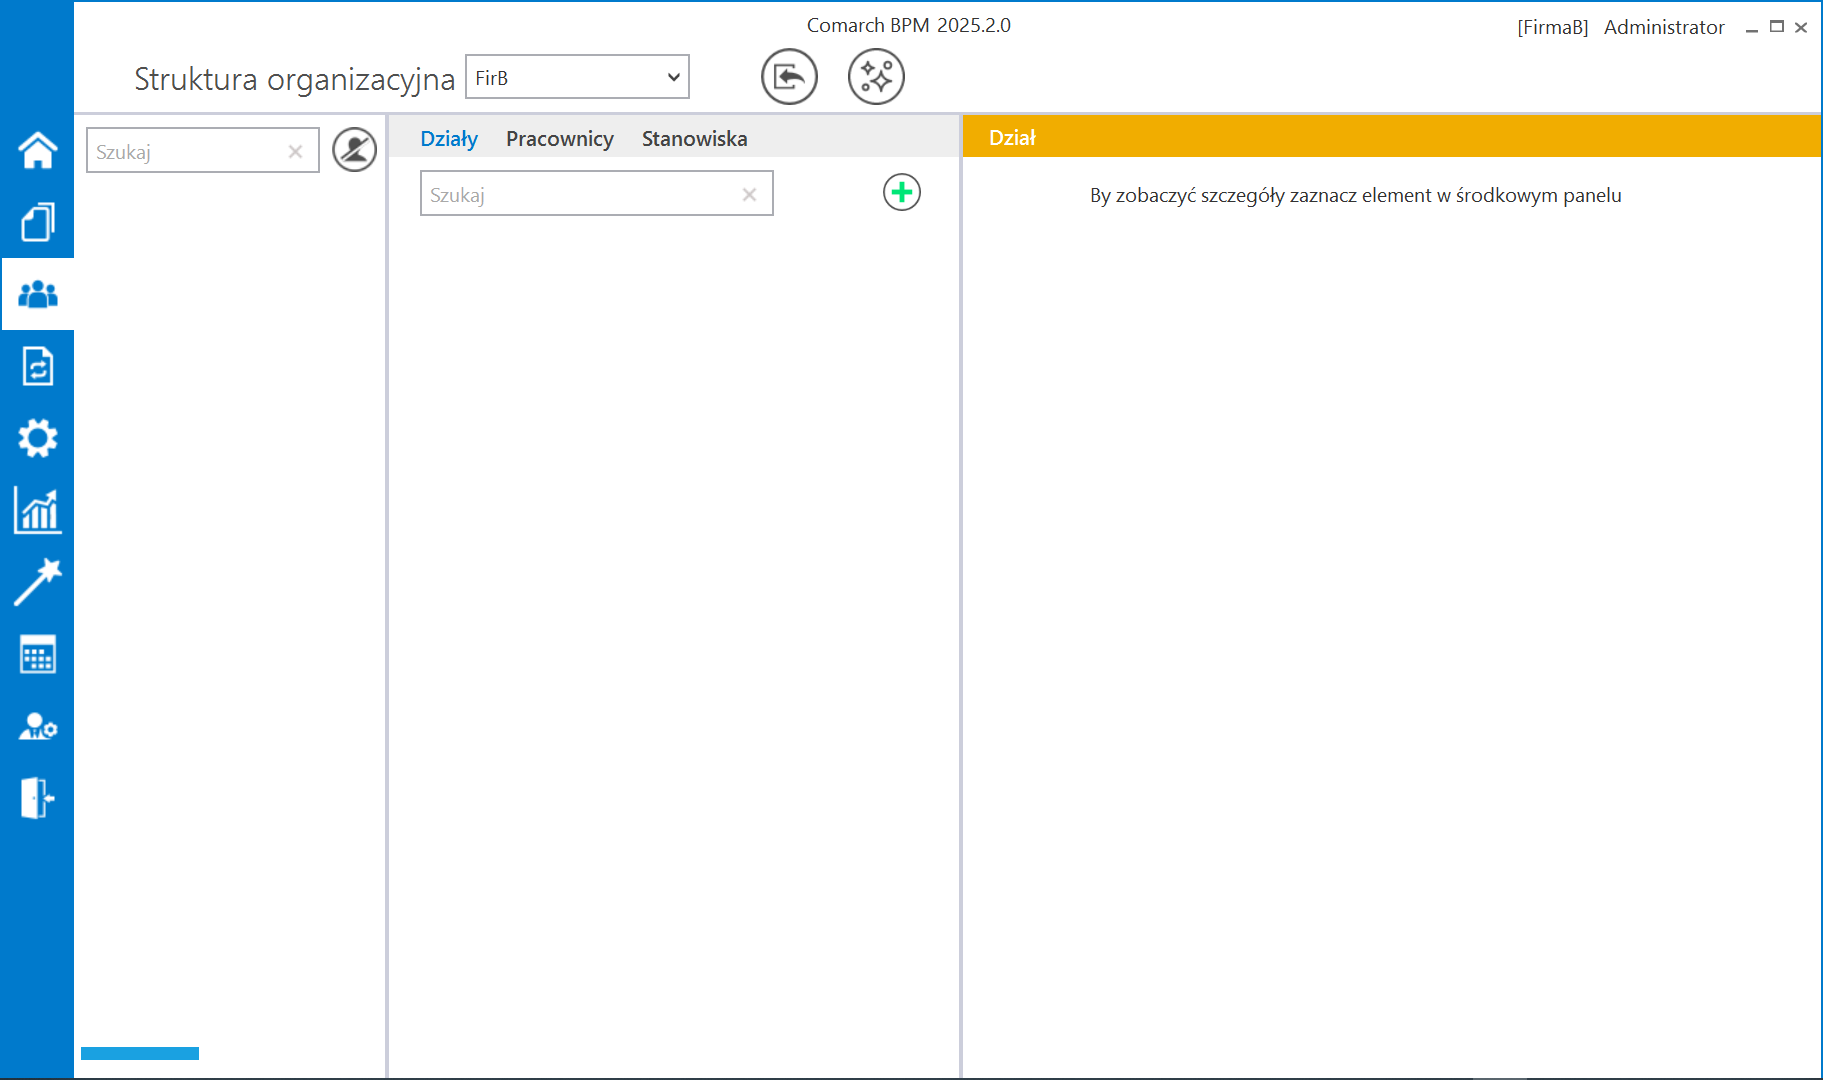Switch to the Pracownicy tab
This screenshot has height=1080, width=1823.
click(x=560, y=139)
